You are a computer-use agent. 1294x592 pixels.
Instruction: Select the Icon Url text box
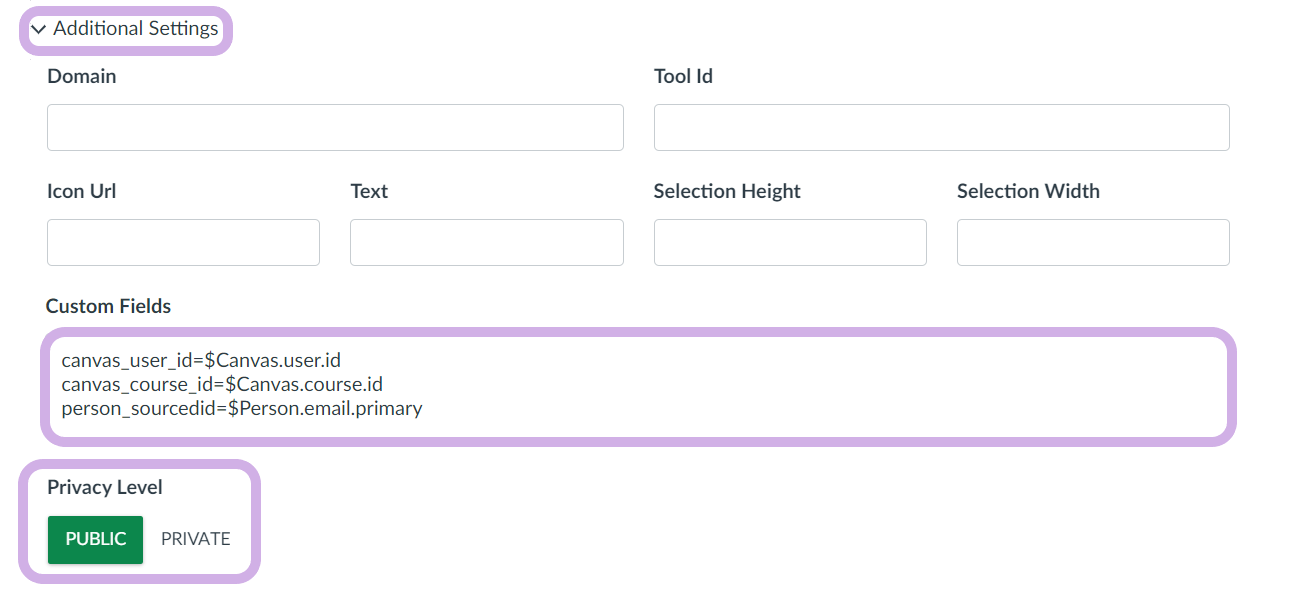pos(183,243)
